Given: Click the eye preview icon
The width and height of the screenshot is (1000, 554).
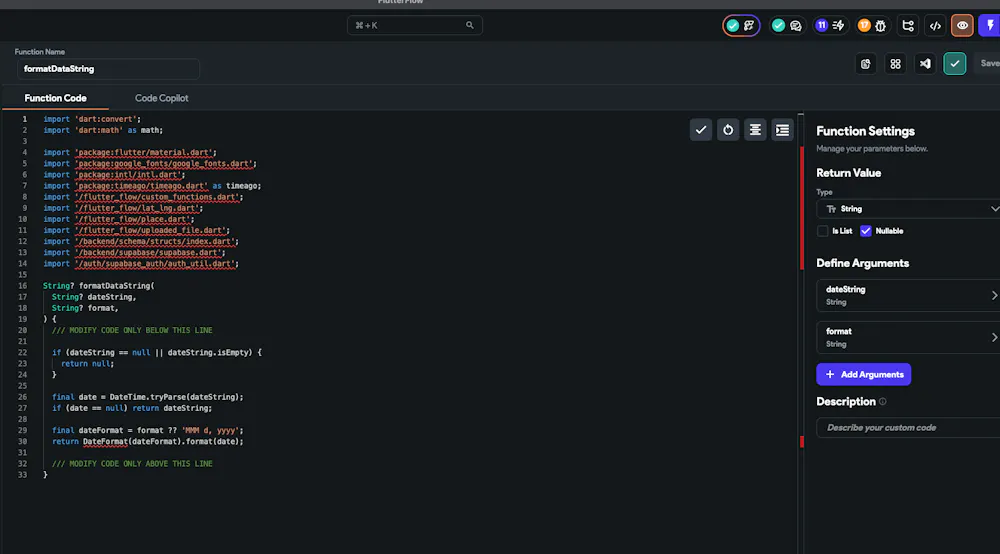Looking at the screenshot, I should (962, 26).
